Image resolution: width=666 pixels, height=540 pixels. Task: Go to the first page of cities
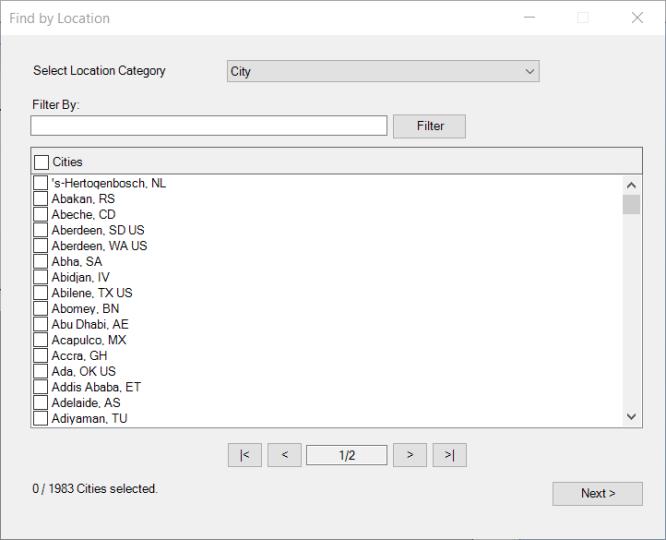(x=245, y=455)
